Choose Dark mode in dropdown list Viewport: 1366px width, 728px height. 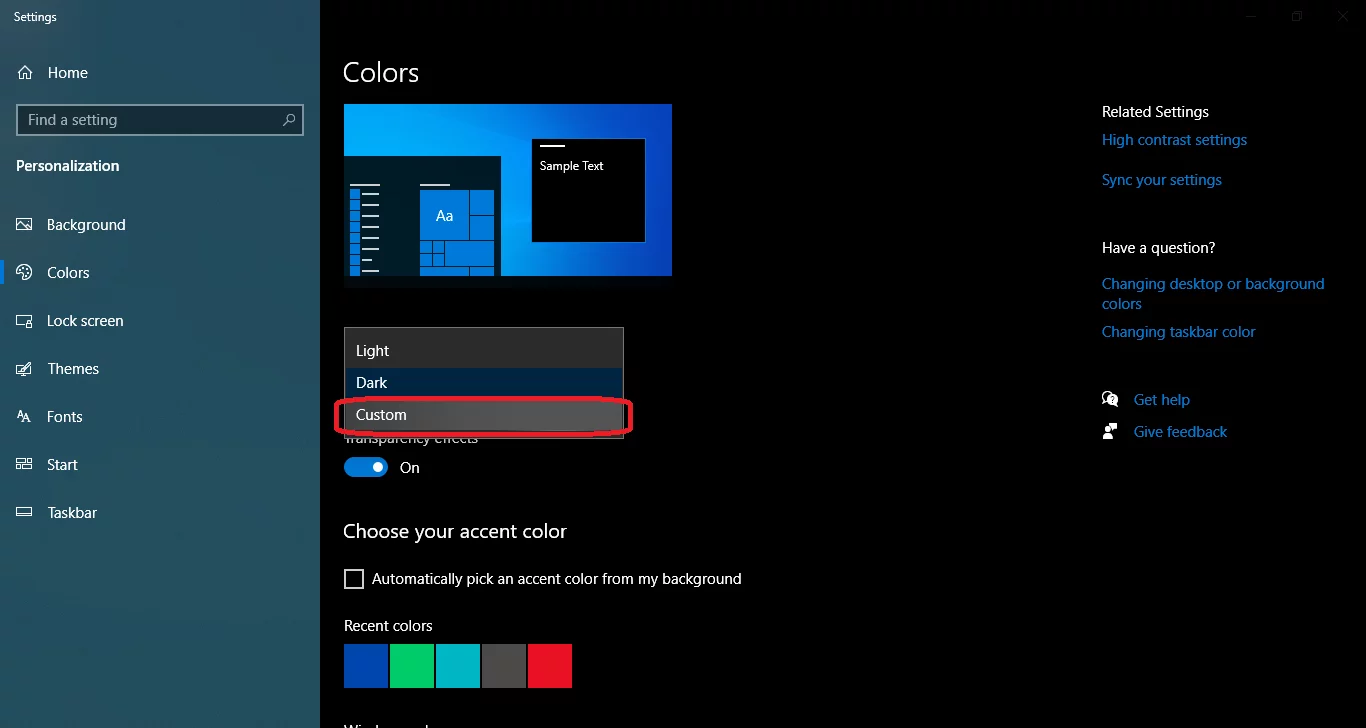[x=483, y=383]
